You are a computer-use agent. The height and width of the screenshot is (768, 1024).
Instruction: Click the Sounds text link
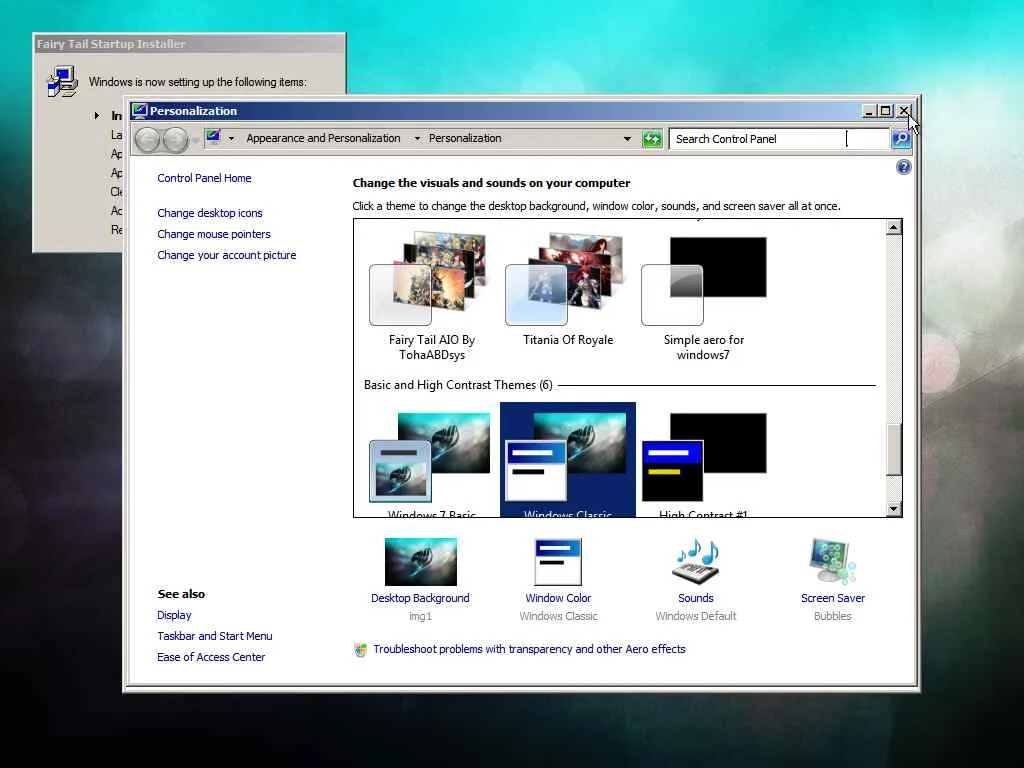[x=696, y=598]
